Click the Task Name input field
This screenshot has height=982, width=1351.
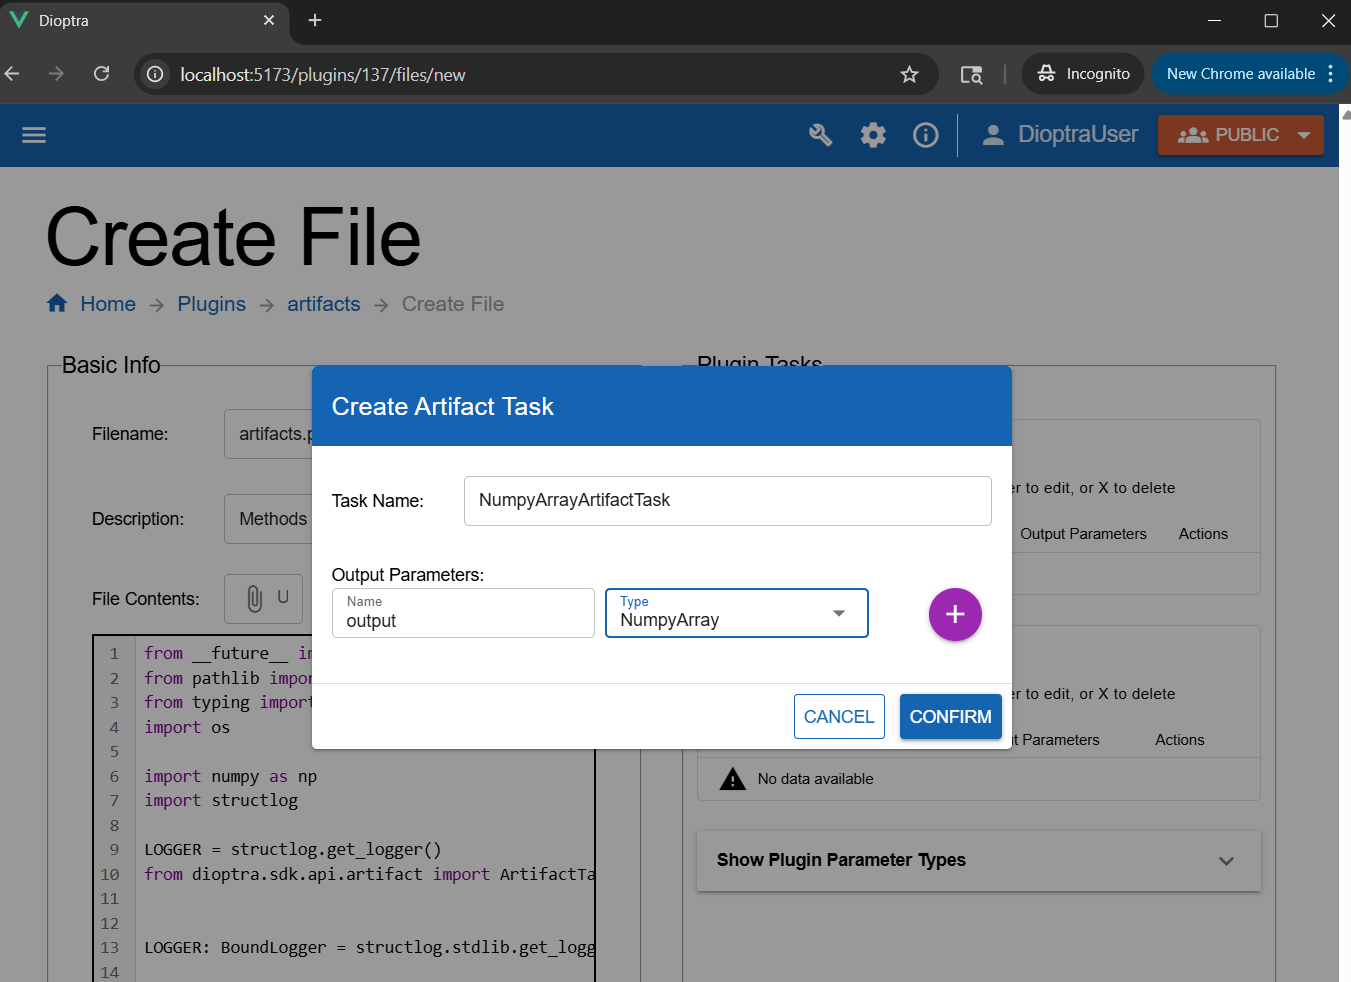click(727, 500)
